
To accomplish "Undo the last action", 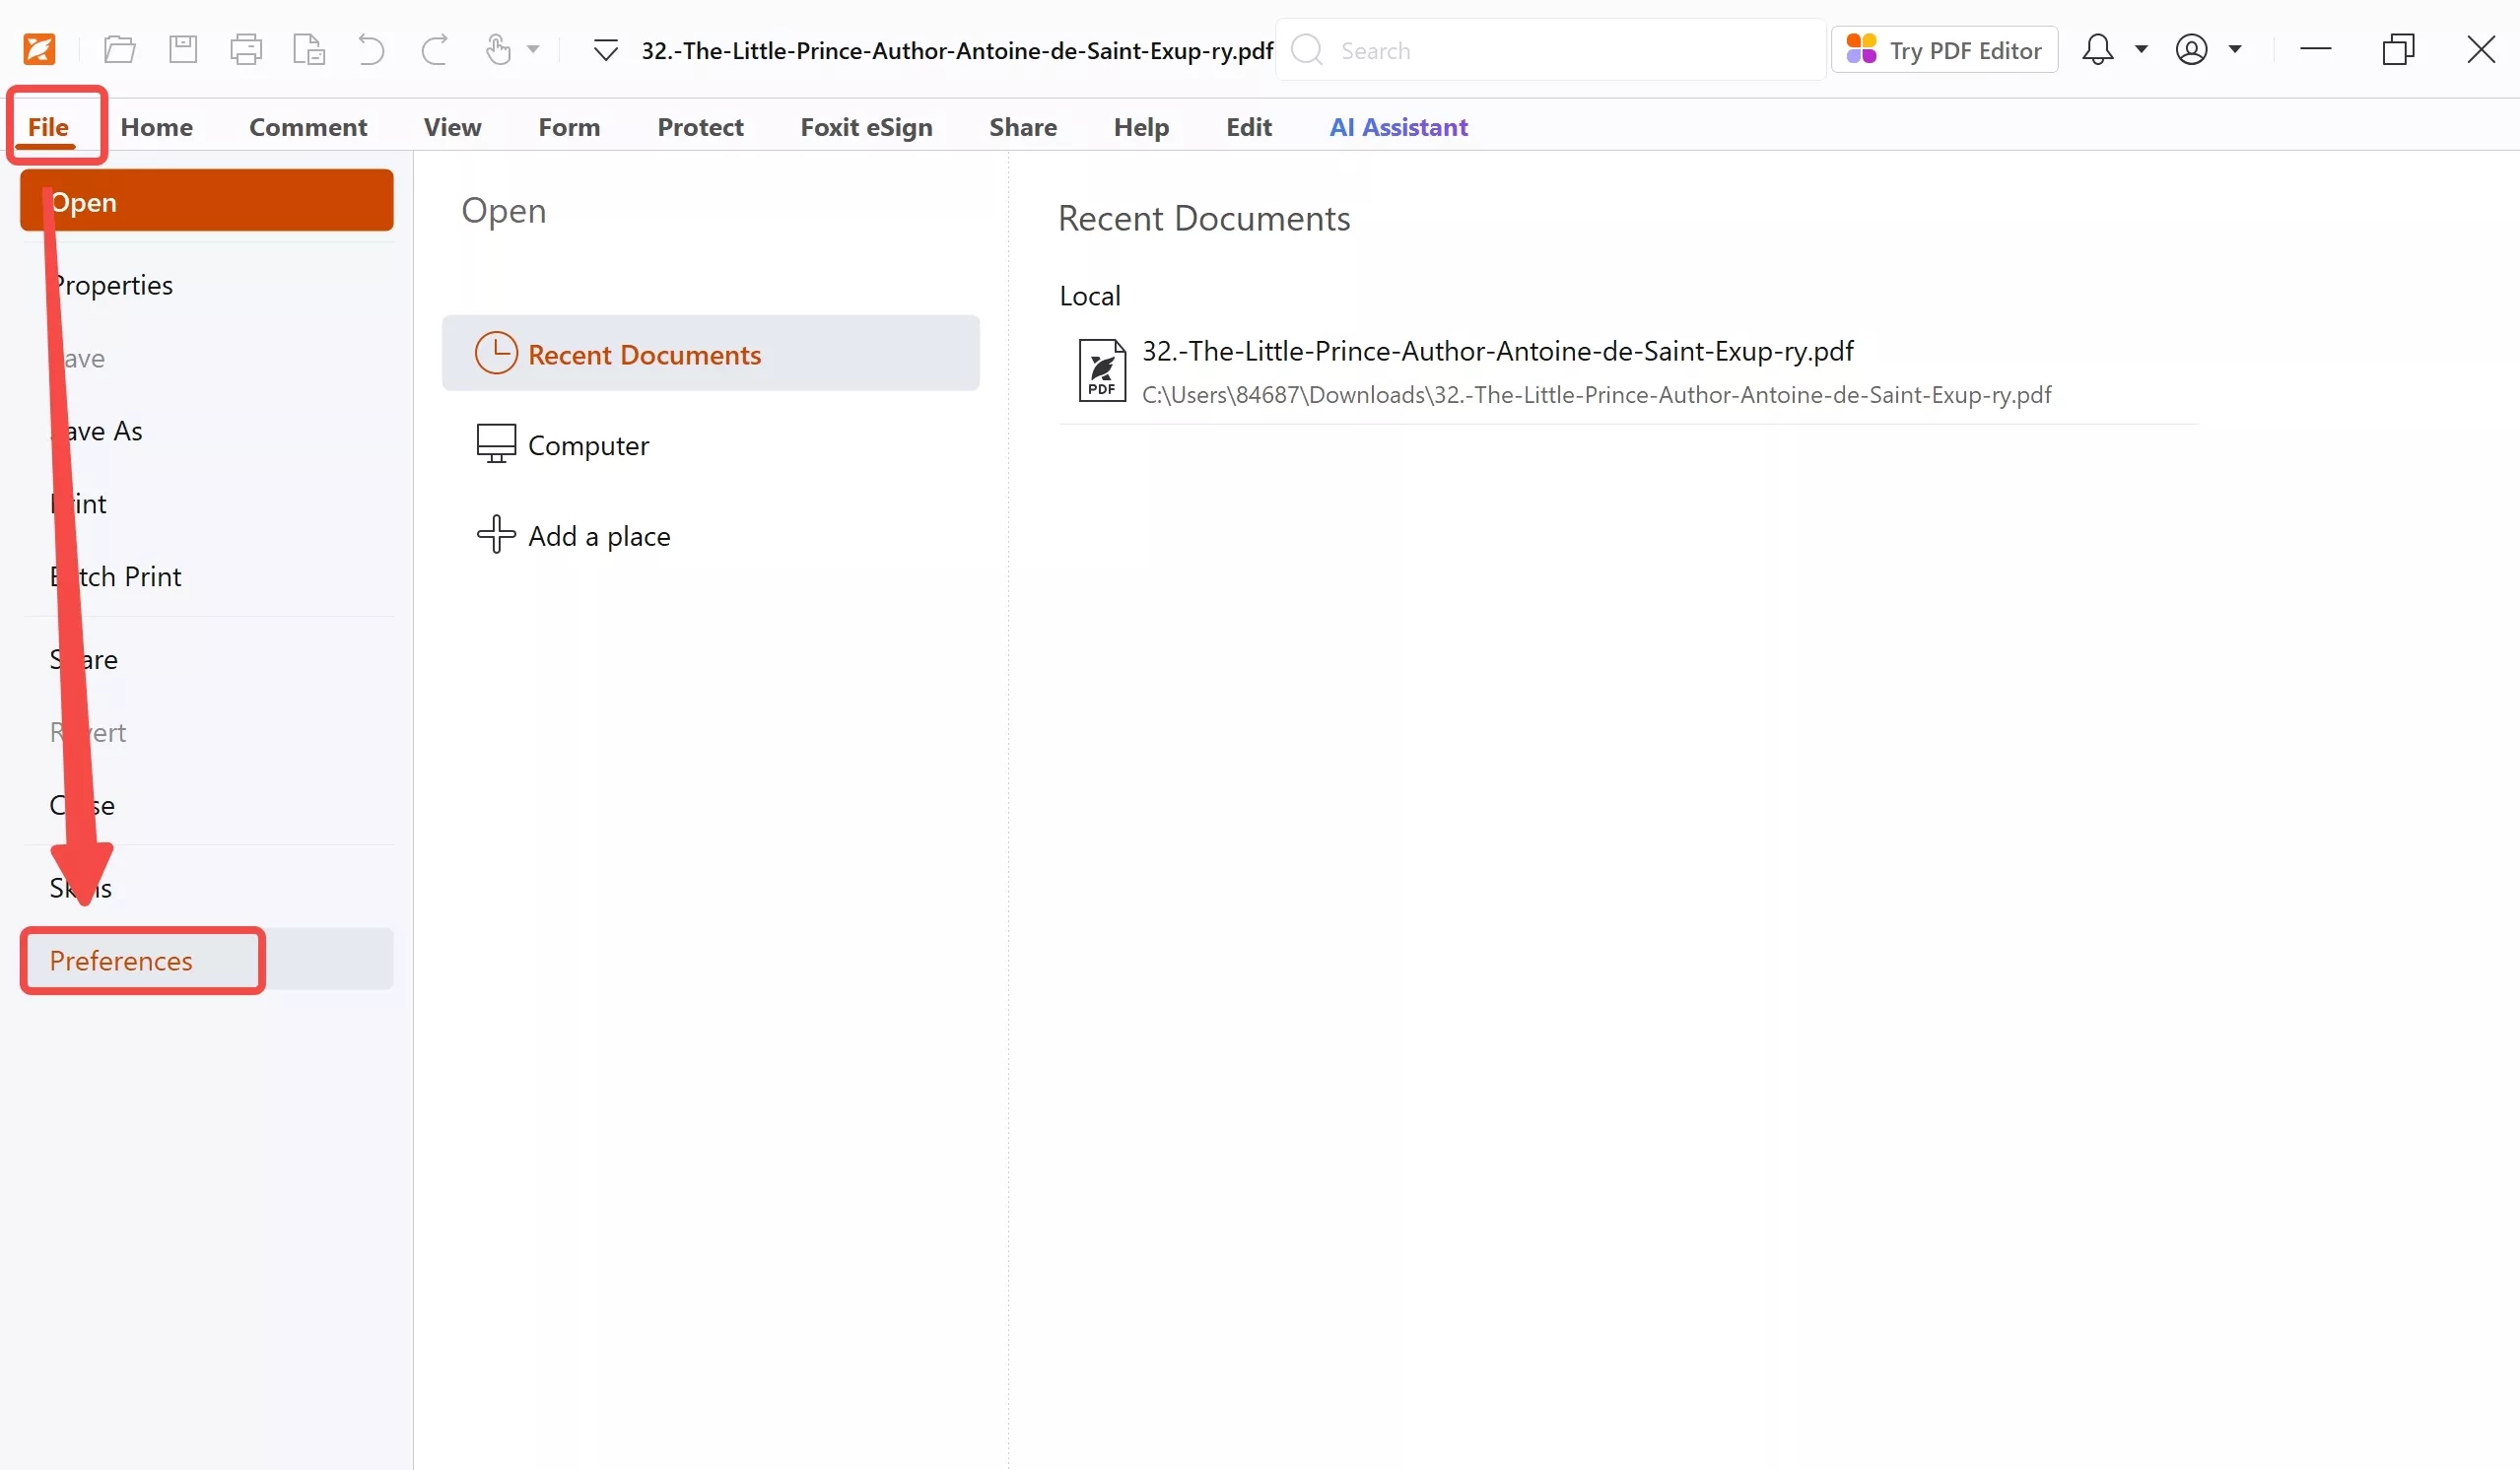I will tap(371, 49).
